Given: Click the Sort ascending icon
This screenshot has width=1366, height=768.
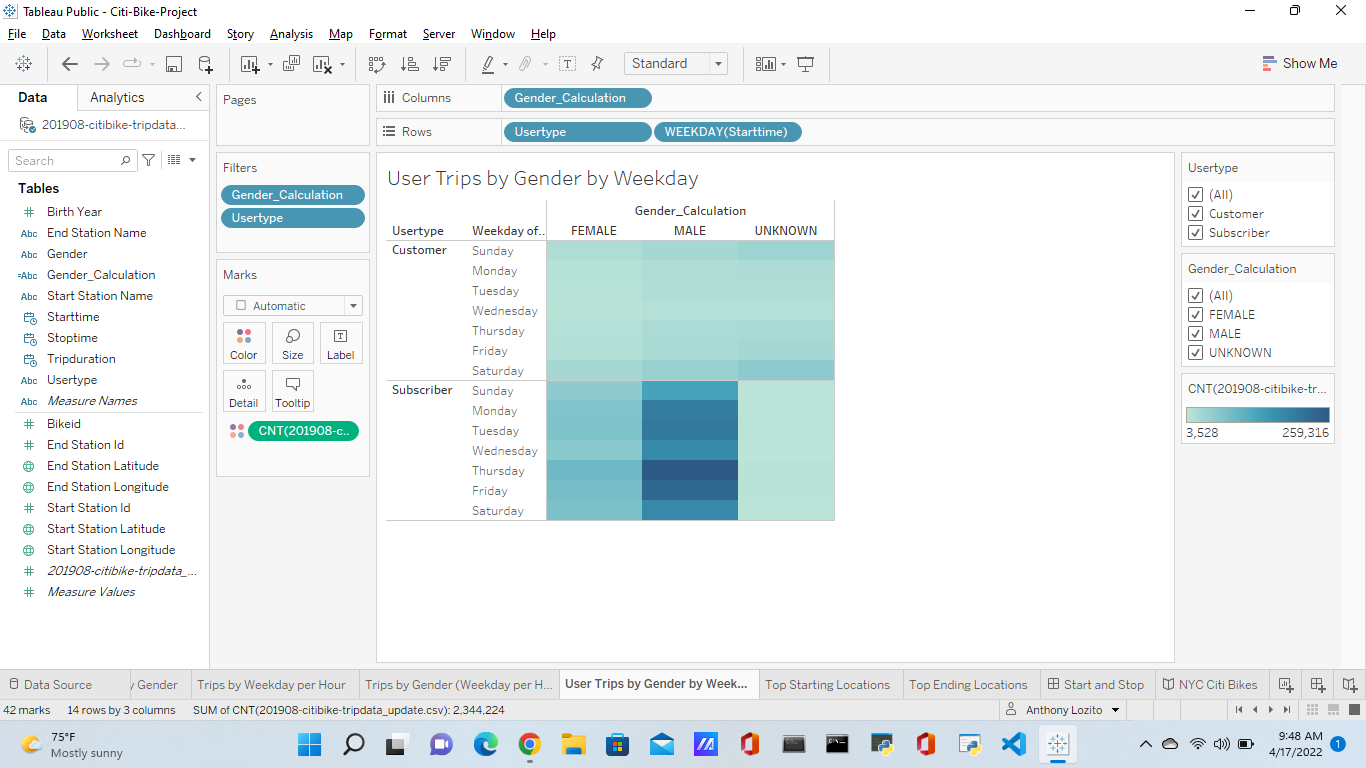Looking at the screenshot, I should [409, 64].
